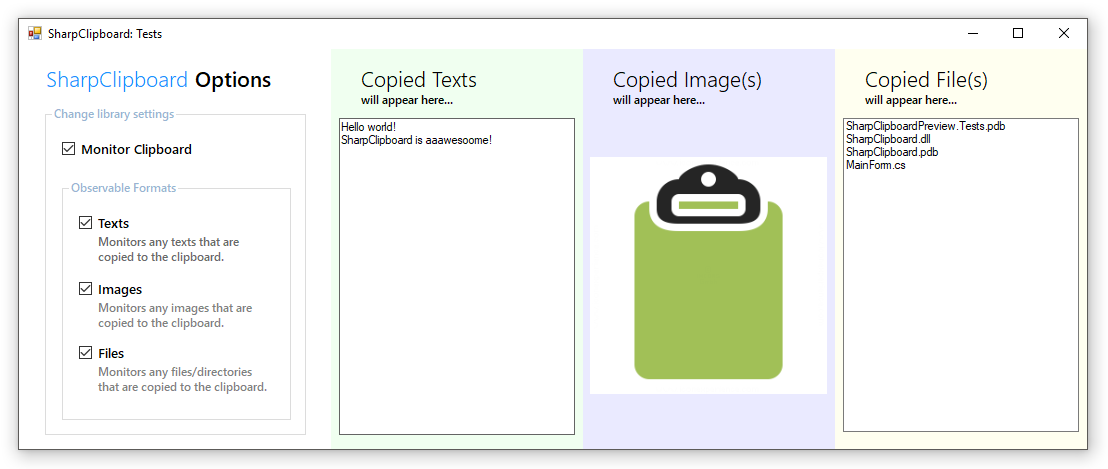
Task: Toggle the Files checkbox
Action: click(x=86, y=353)
